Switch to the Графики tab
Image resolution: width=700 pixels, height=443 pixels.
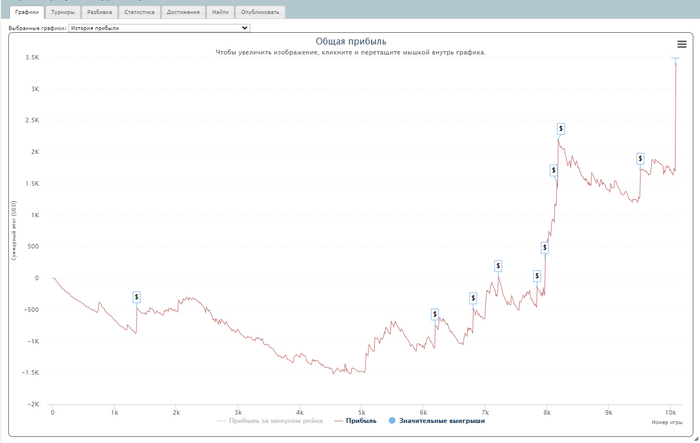point(27,12)
